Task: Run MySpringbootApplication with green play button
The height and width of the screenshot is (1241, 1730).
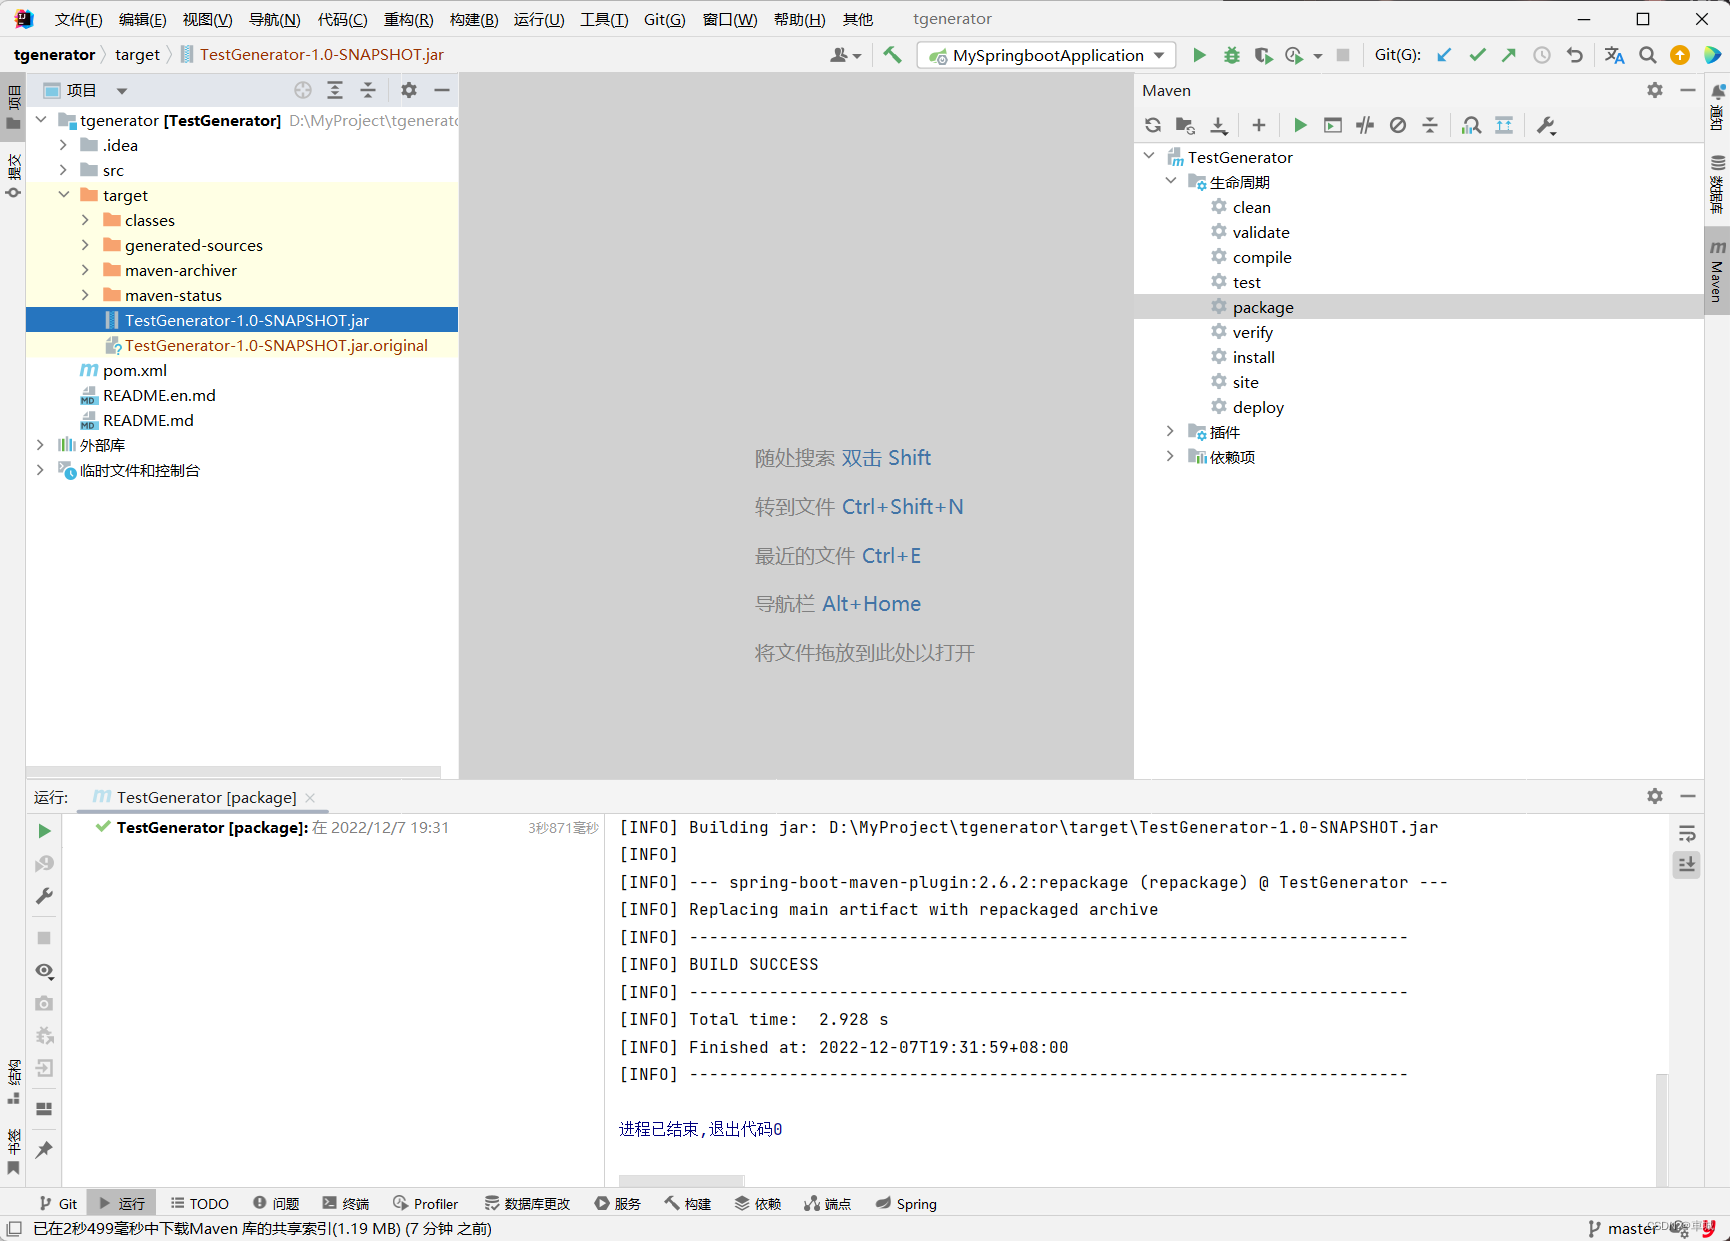Action: (1199, 55)
